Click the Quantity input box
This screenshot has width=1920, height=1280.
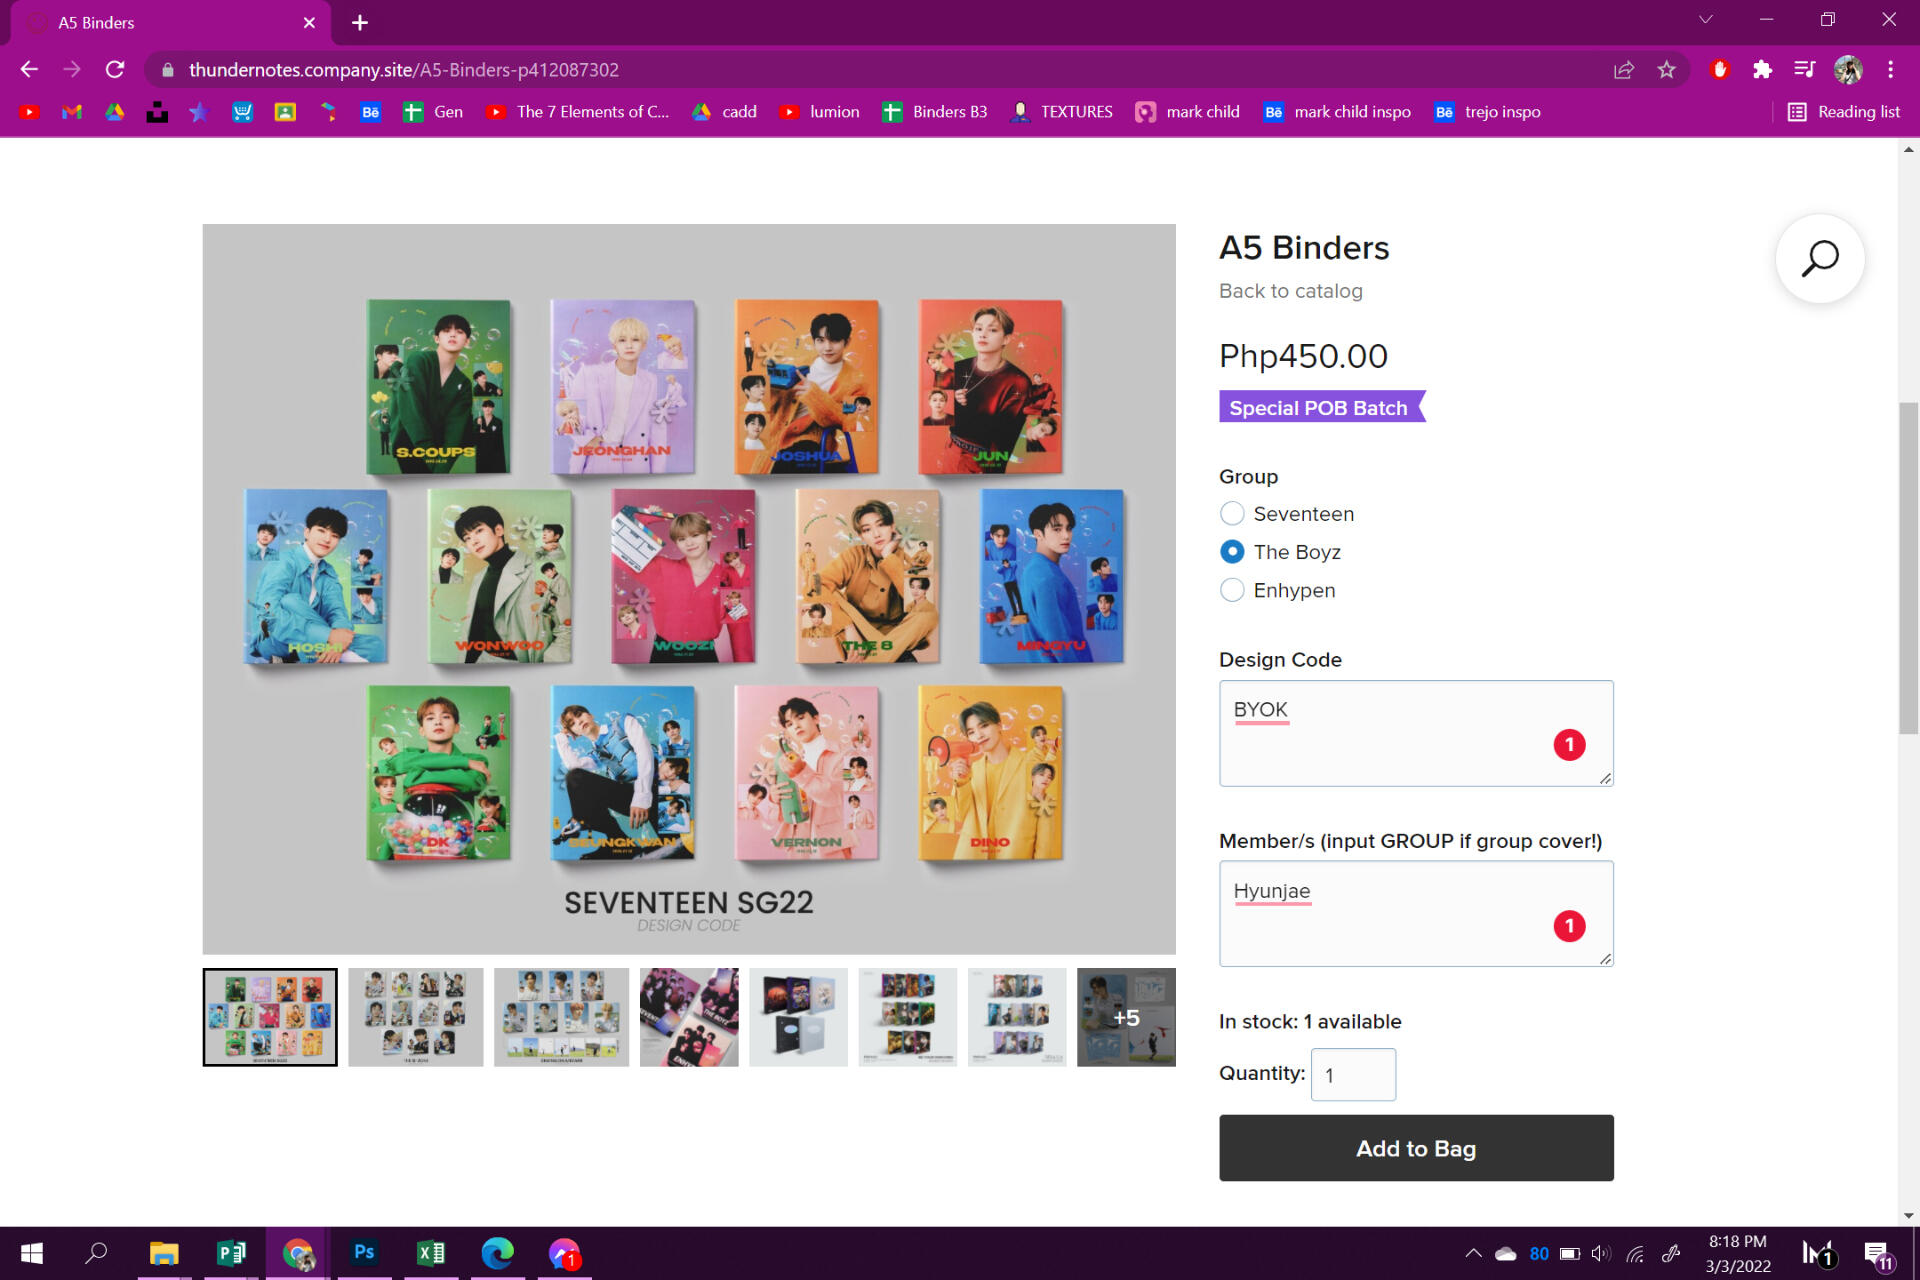(1353, 1074)
